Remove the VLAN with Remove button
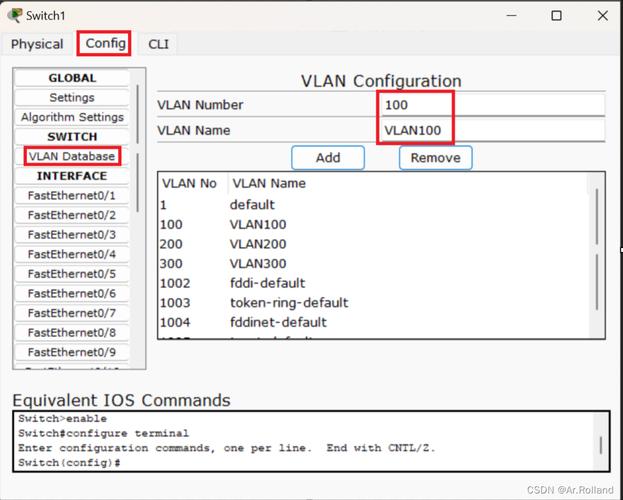The height and width of the screenshot is (500, 623). point(435,158)
